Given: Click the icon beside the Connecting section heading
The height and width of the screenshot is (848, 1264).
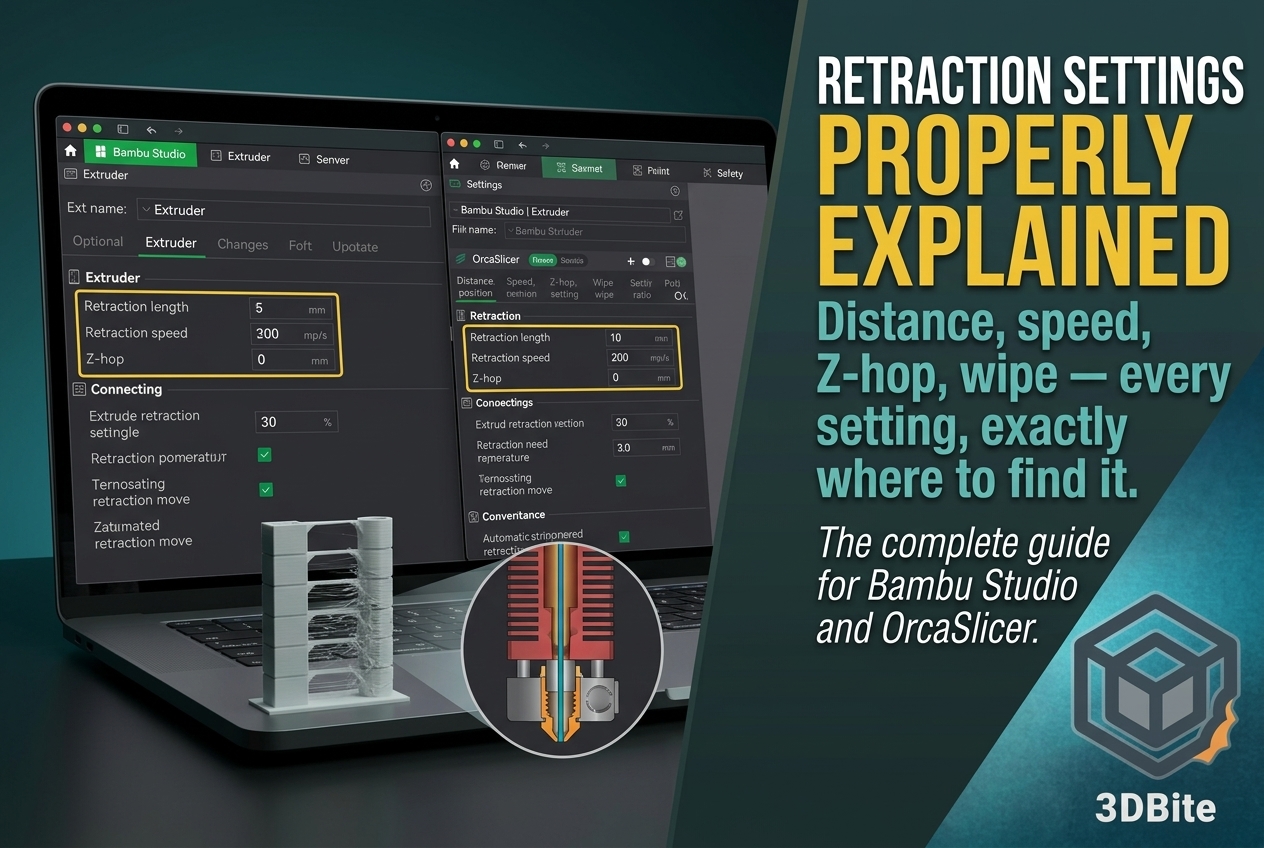Looking at the screenshot, I should point(79,389).
